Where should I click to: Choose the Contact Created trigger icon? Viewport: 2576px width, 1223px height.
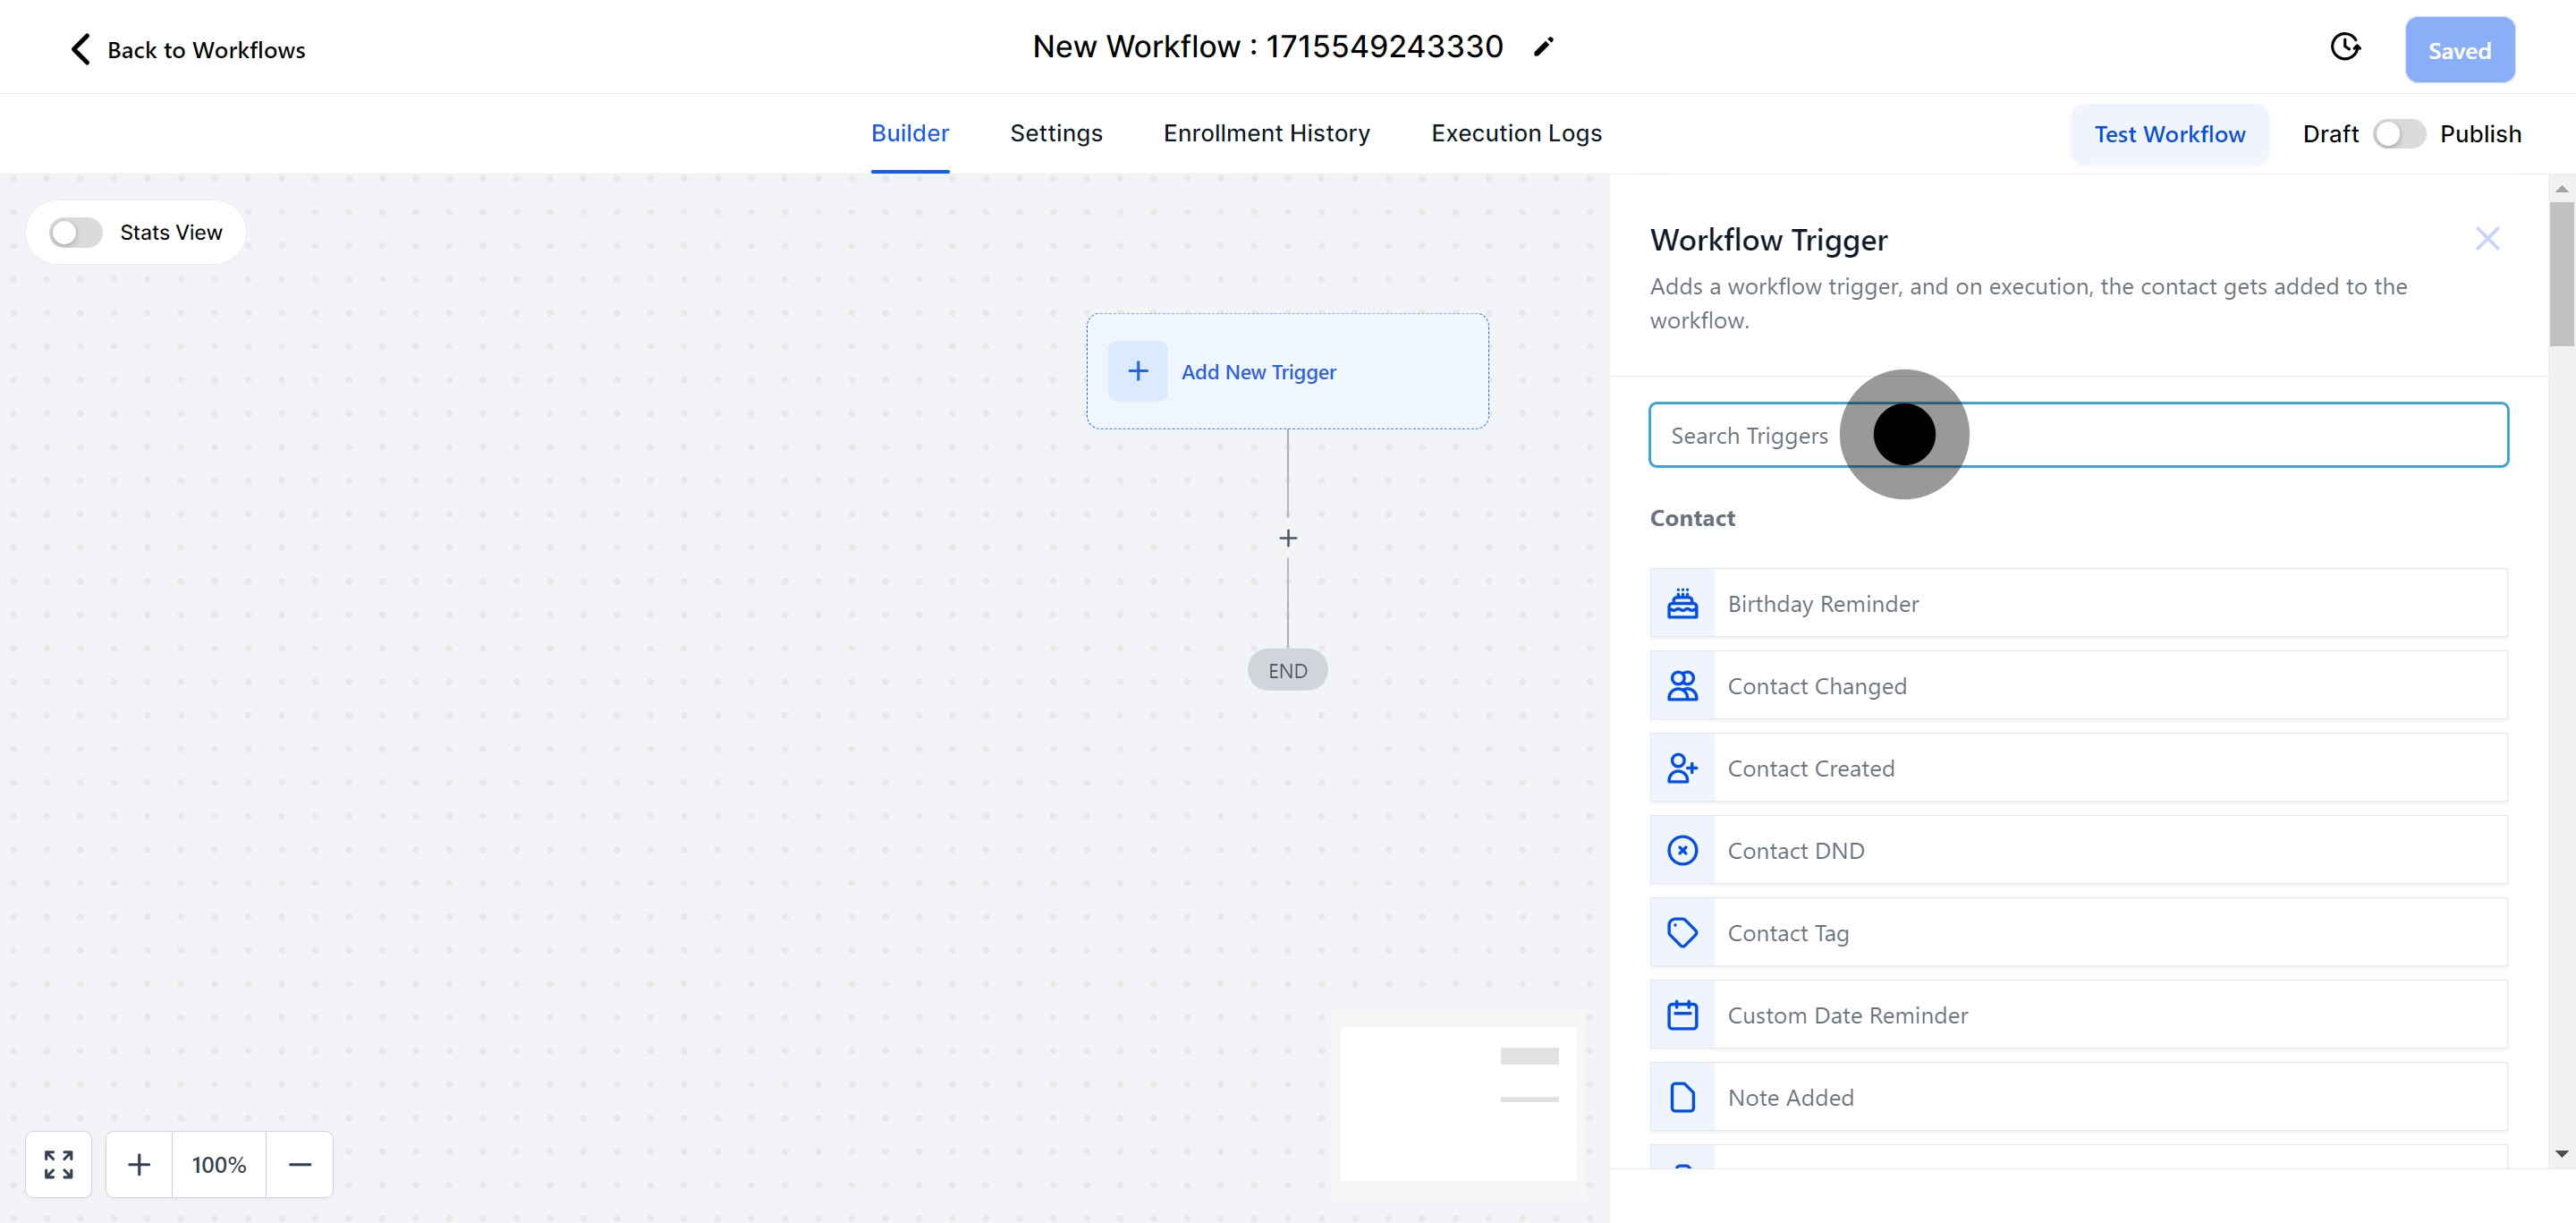click(x=1682, y=768)
